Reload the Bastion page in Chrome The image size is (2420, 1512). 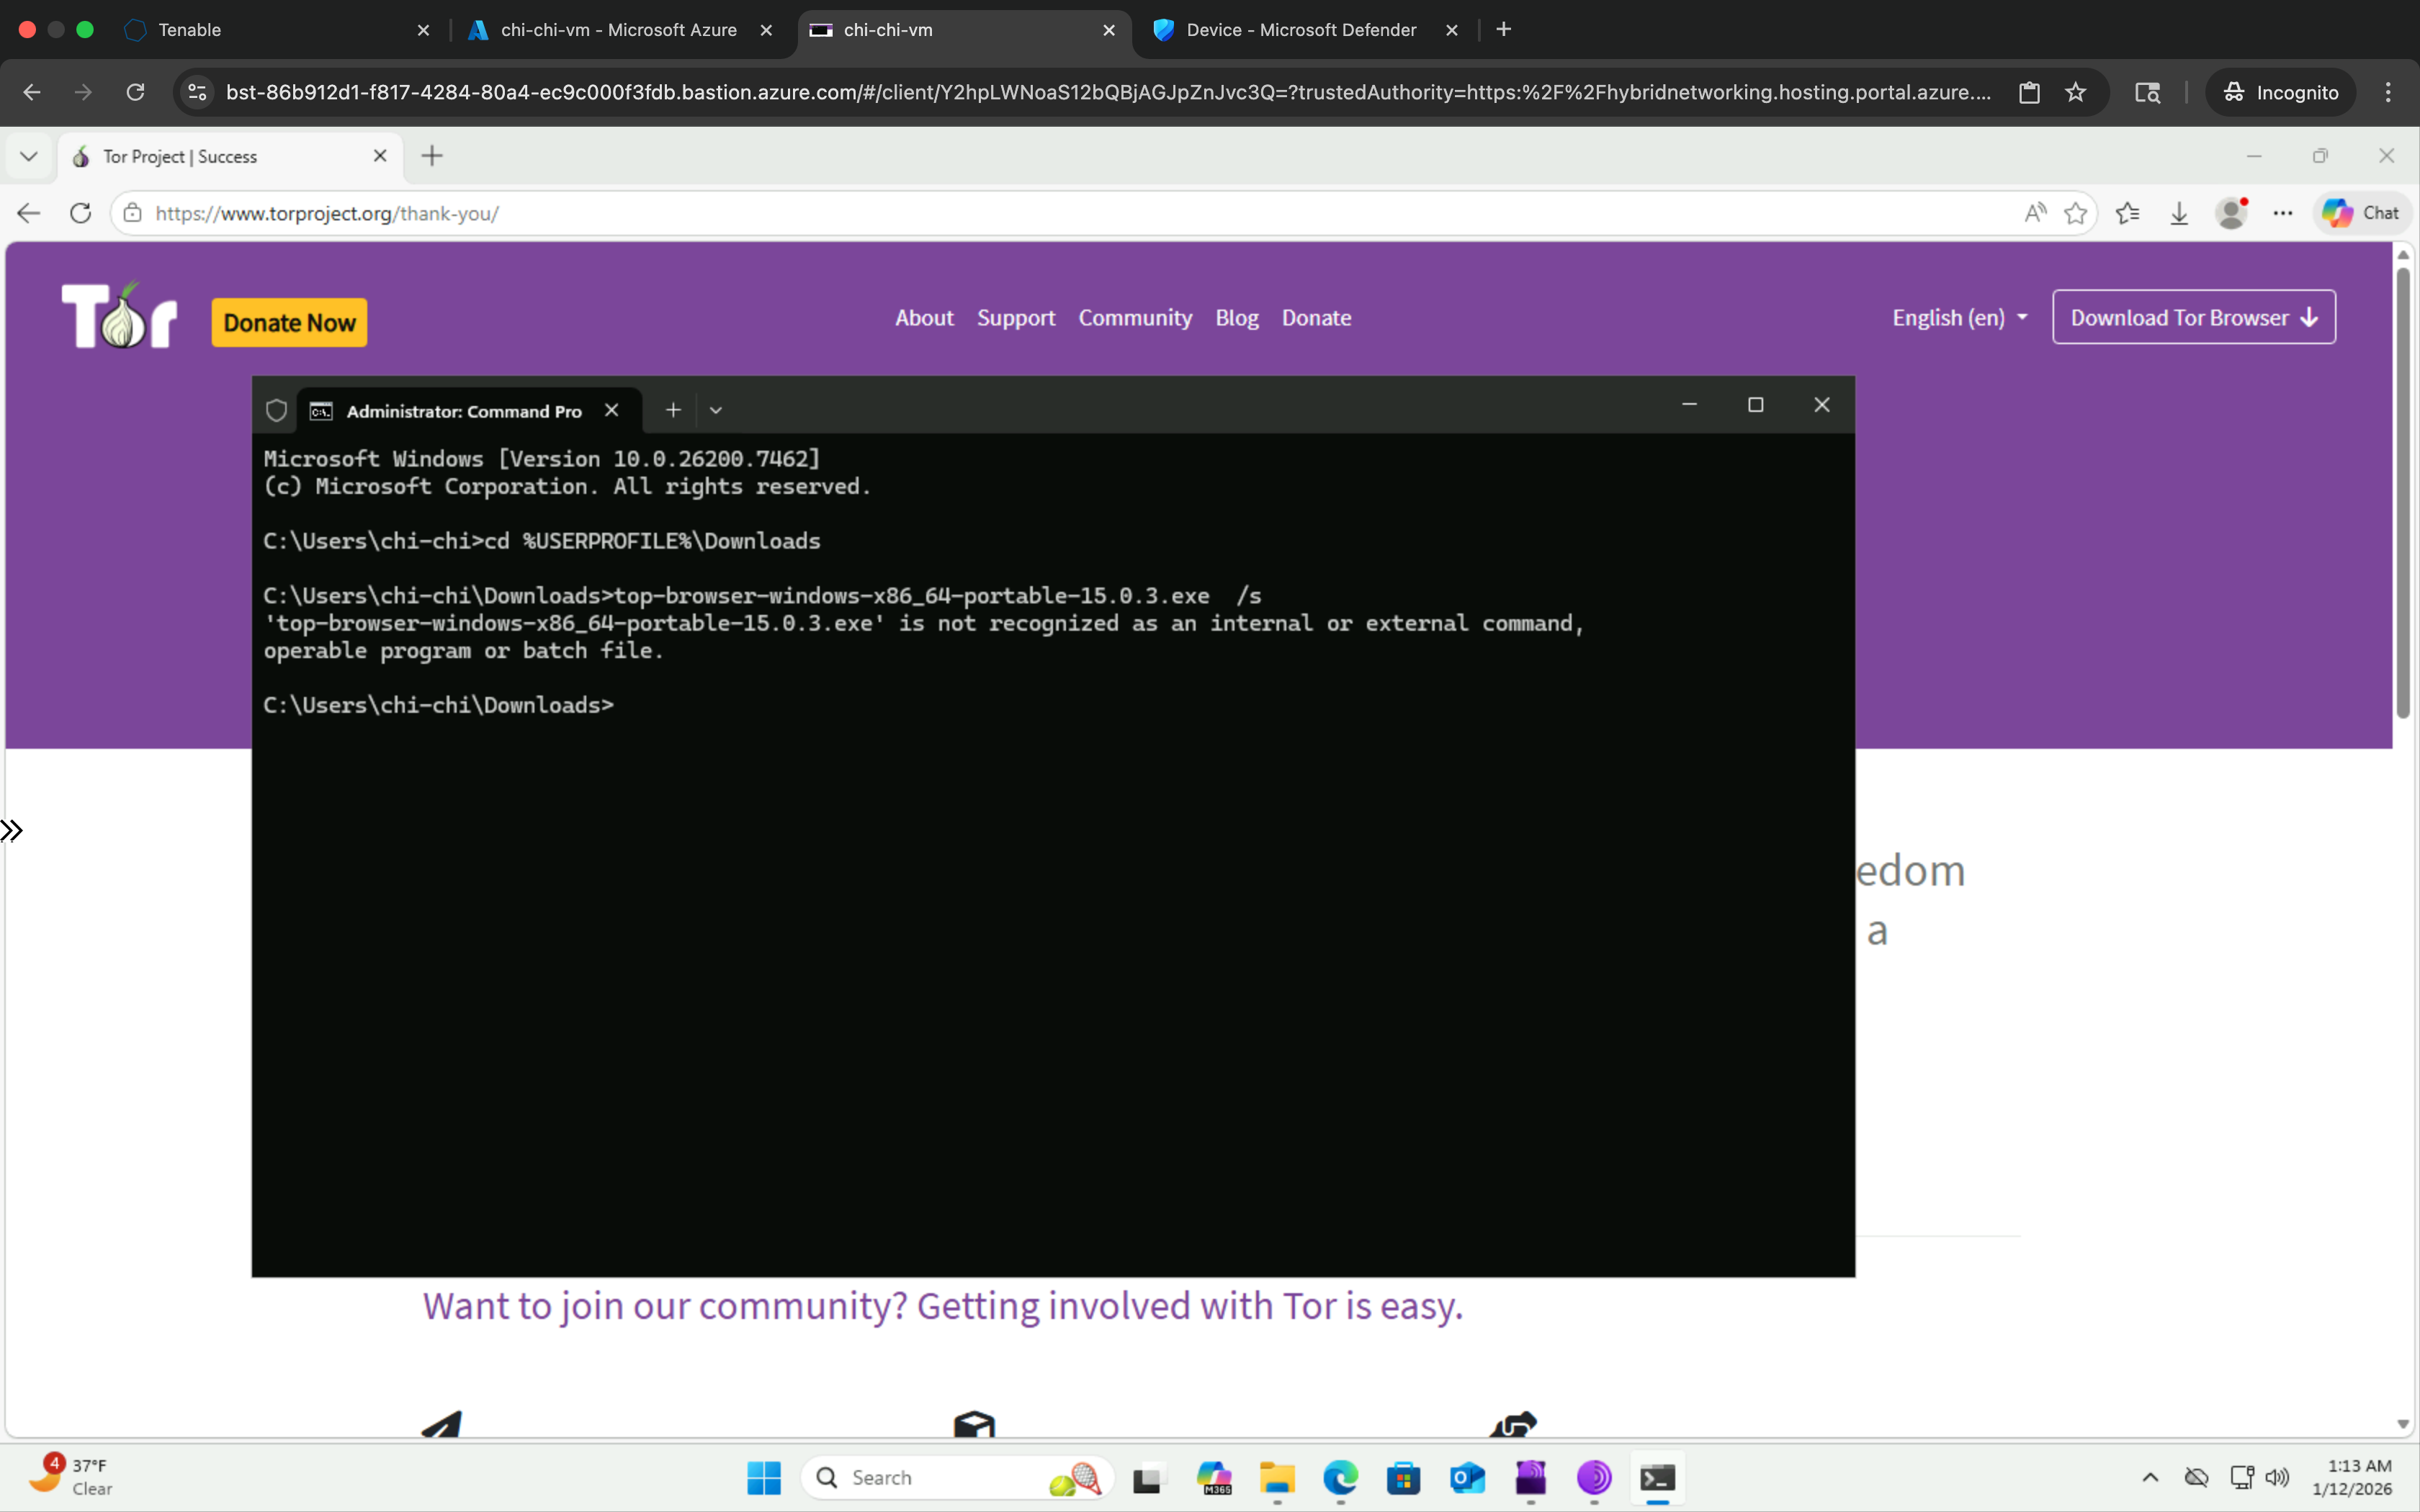(x=135, y=92)
